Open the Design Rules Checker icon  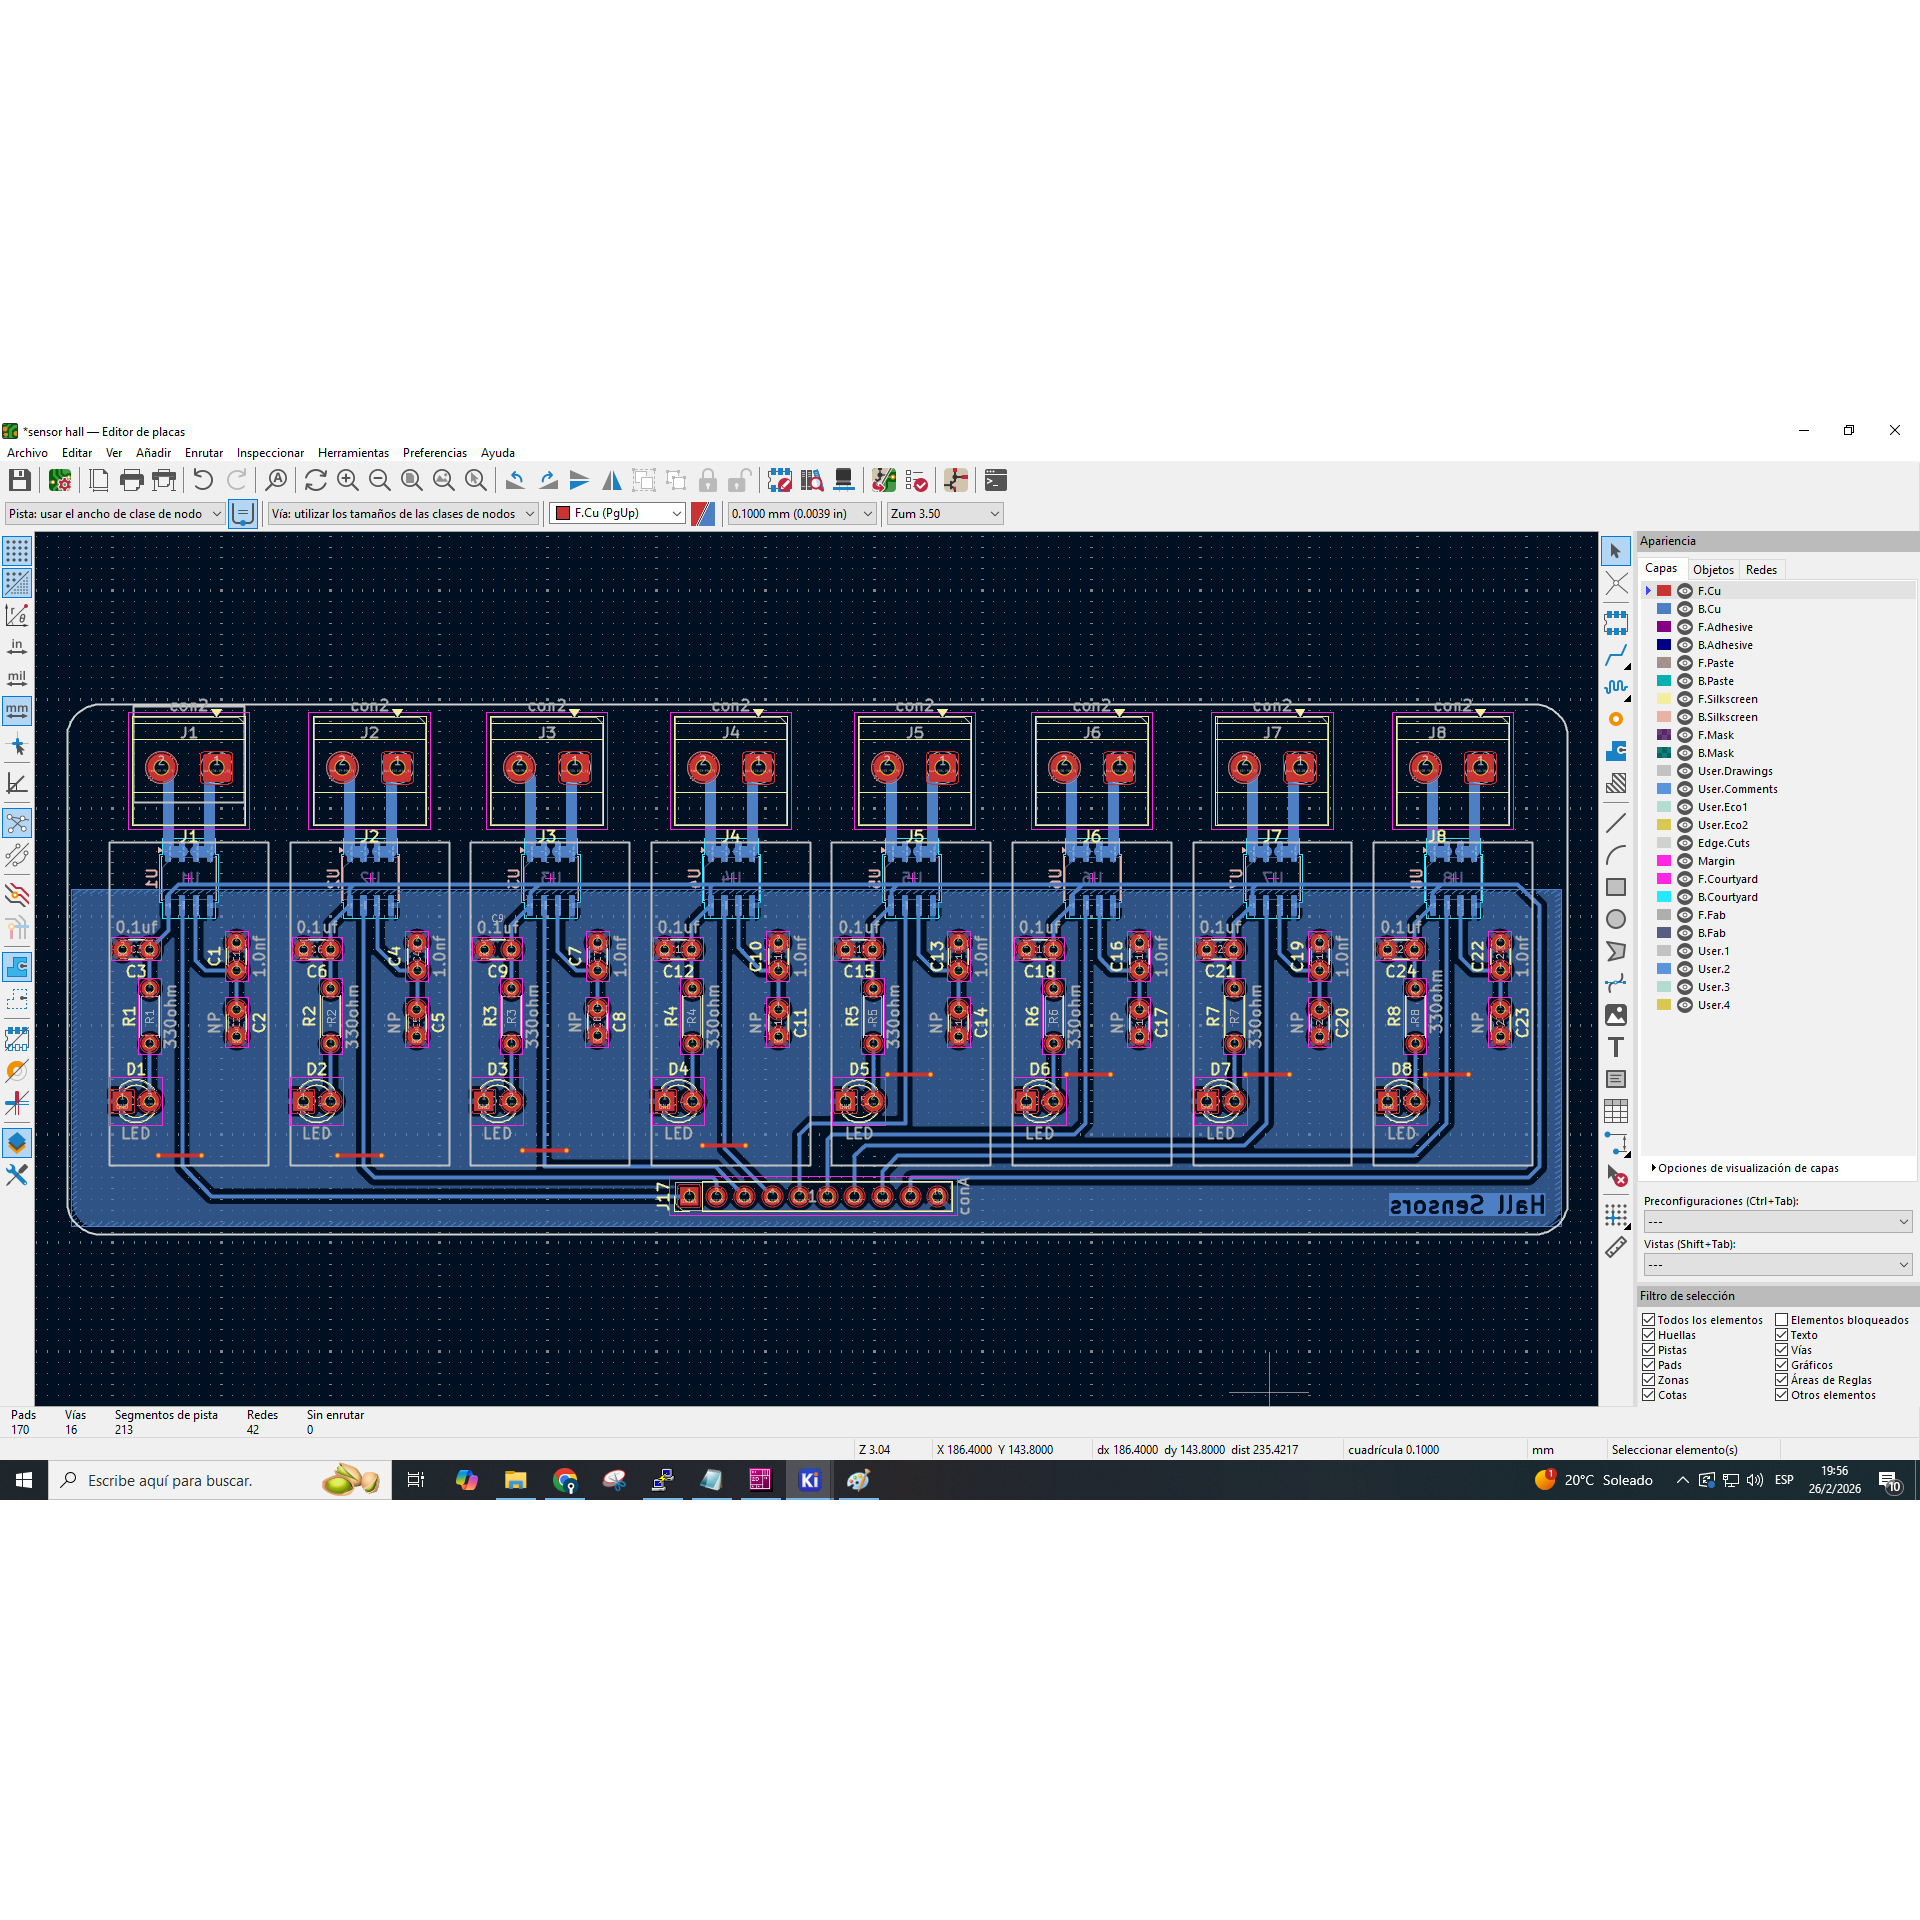coord(916,480)
